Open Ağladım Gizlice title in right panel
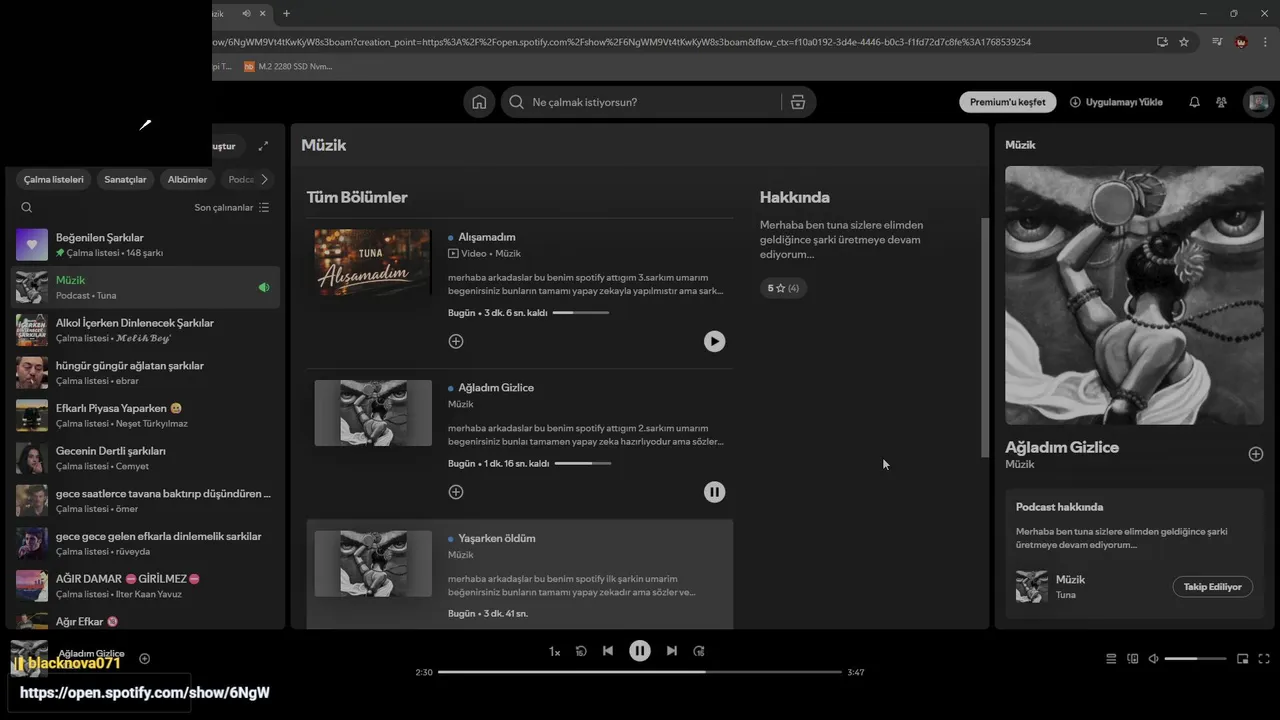The width and height of the screenshot is (1280, 720). tap(1062, 447)
